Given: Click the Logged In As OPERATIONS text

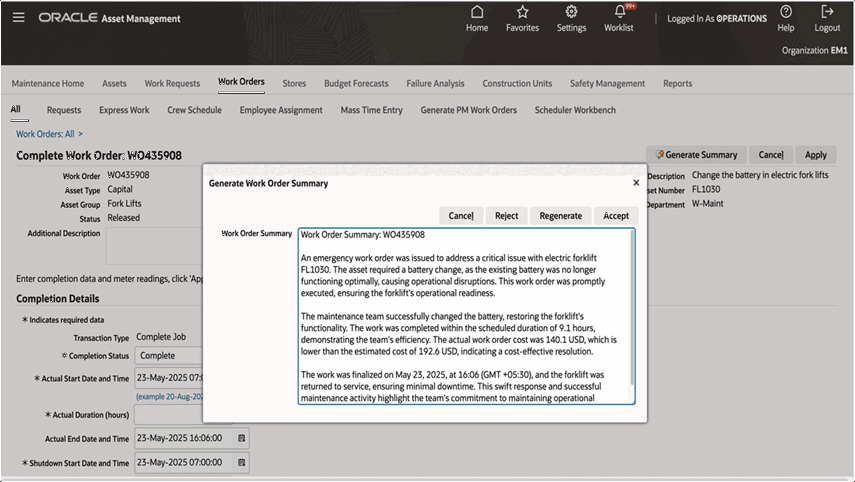Looking at the screenshot, I should tap(717, 19).
